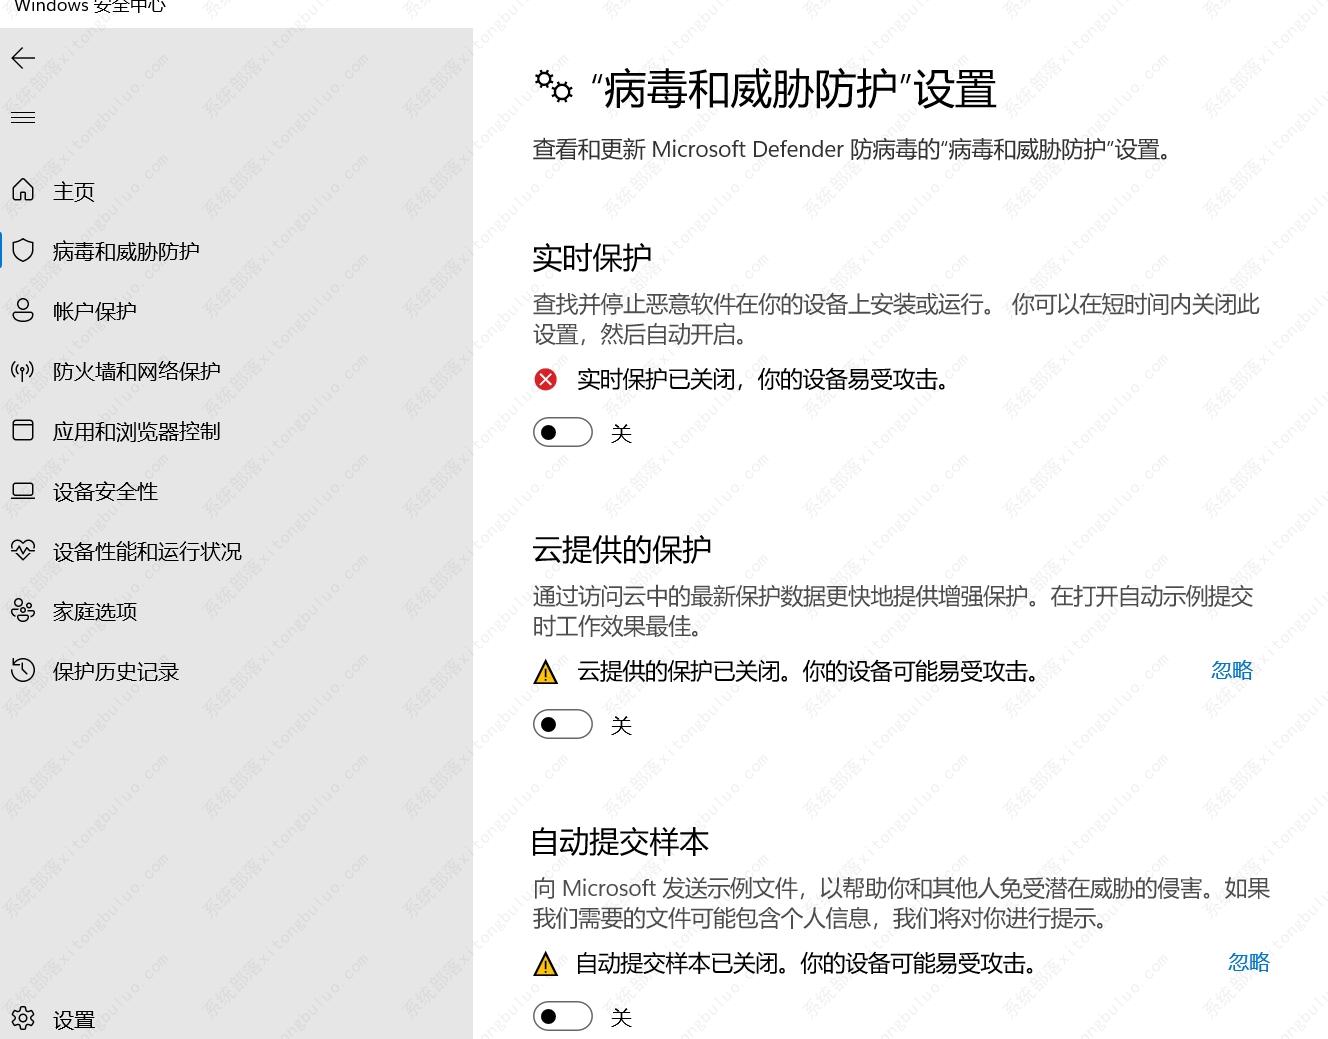Click the home icon for 主页
Viewport: 1328px width, 1039px height.
coord(23,190)
